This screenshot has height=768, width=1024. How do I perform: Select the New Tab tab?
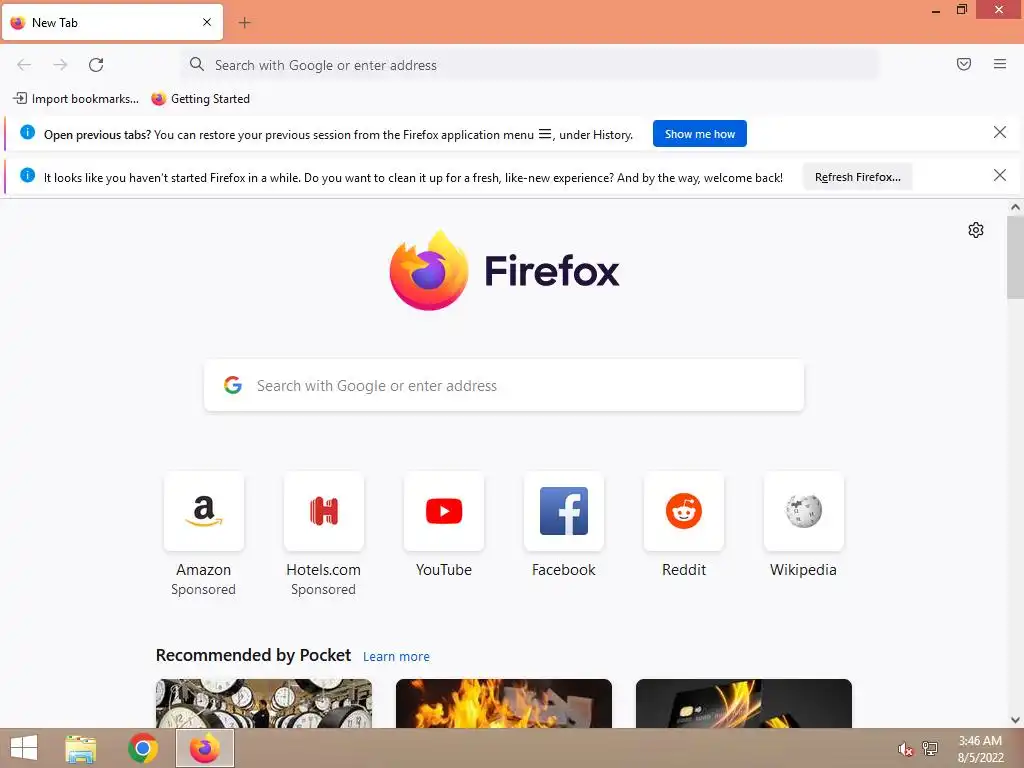[x=112, y=22]
